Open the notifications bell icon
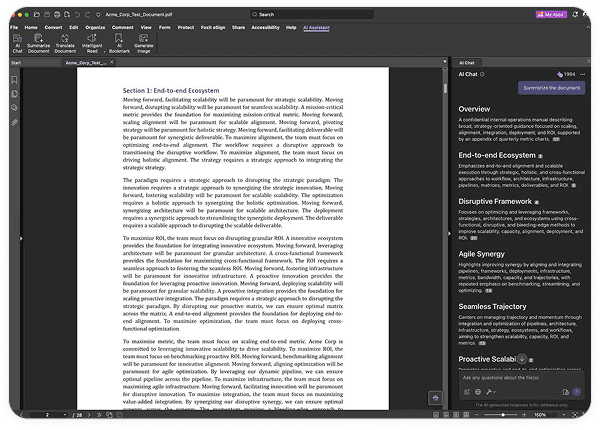 pyautogui.click(x=575, y=15)
